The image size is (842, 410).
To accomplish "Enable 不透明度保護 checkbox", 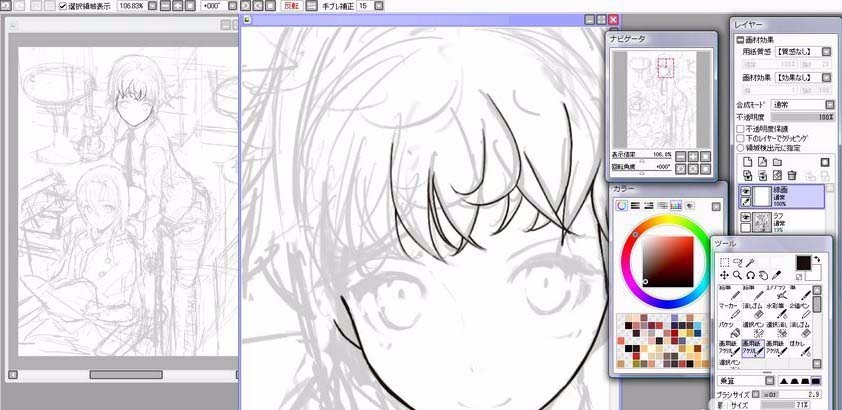I will click(740, 128).
